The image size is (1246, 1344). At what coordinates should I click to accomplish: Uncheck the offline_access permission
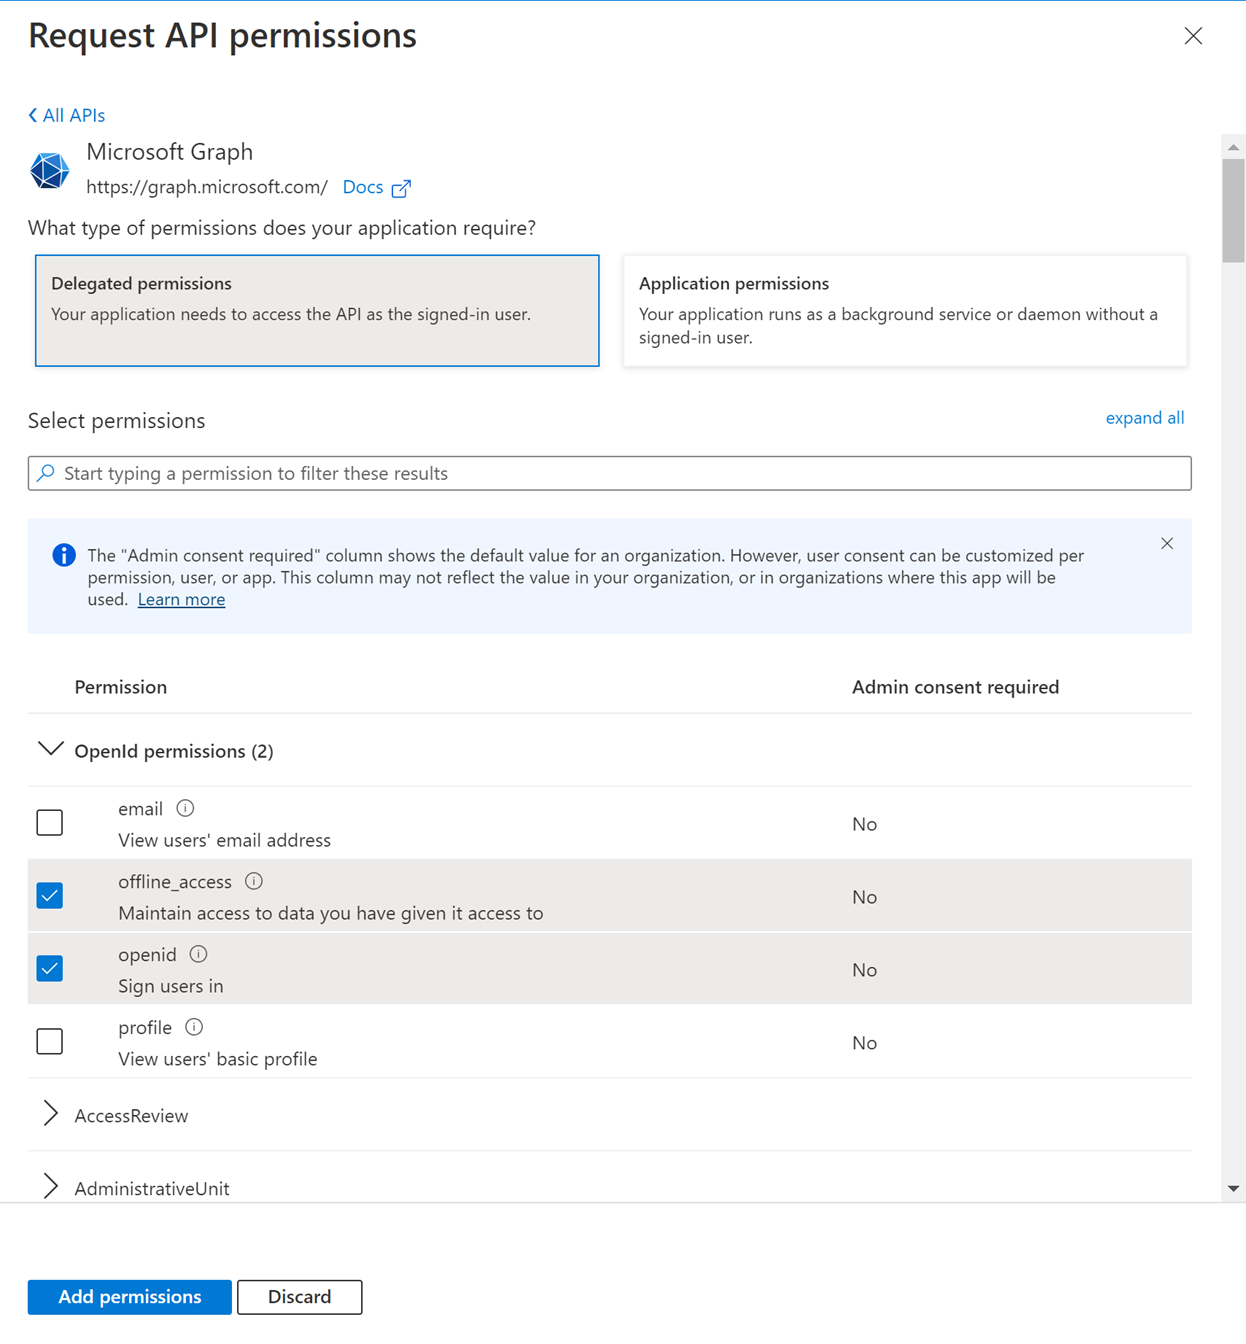(49, 895)
